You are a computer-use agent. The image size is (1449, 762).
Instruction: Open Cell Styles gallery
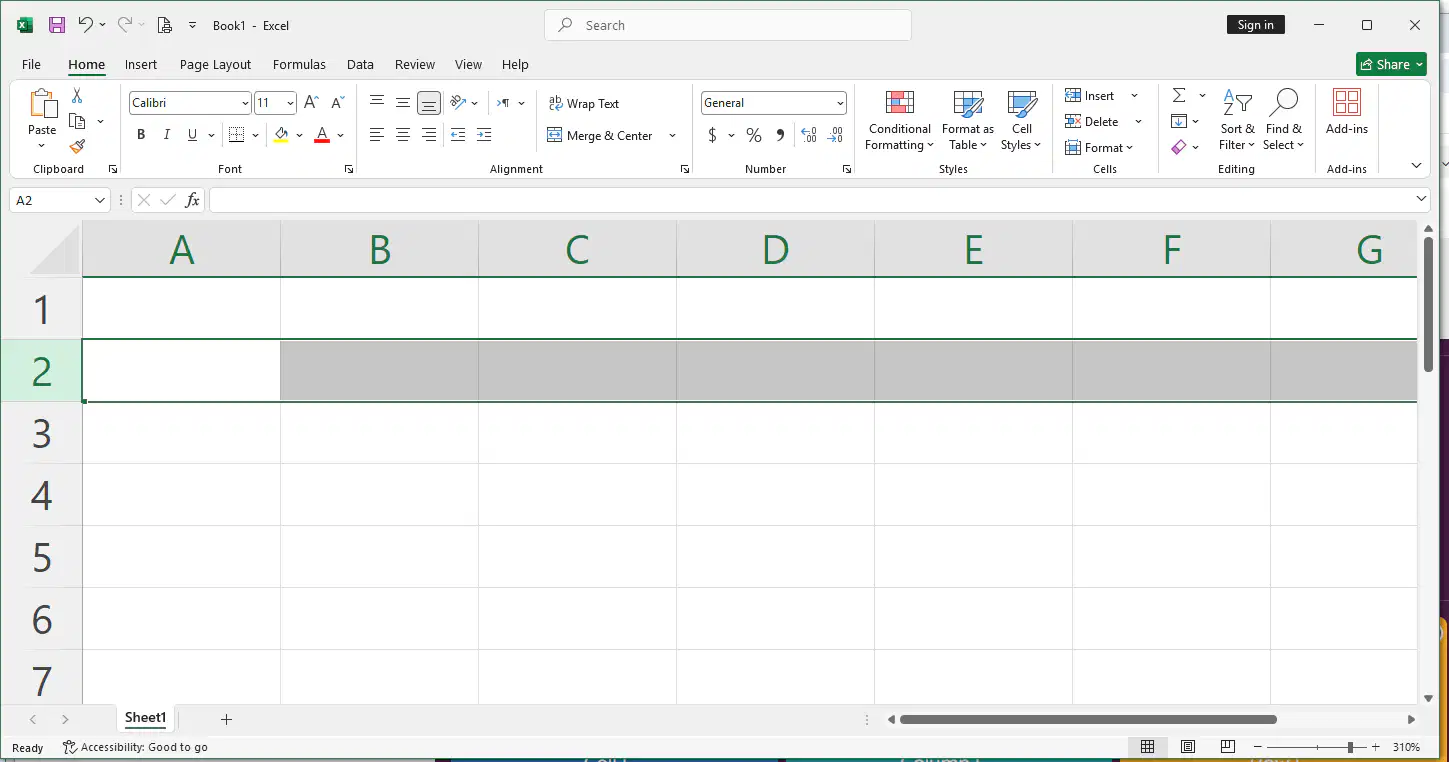click(x=1021, y=120)
